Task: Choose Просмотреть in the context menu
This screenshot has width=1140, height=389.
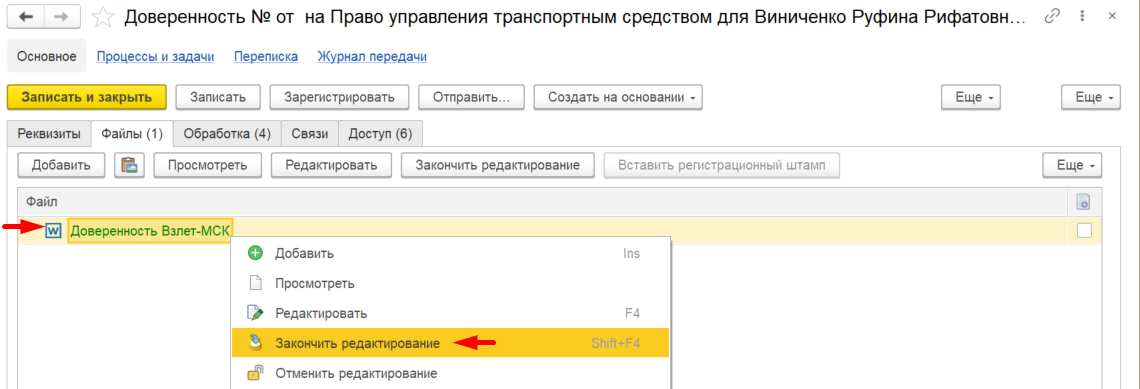Action: [451, 284]
